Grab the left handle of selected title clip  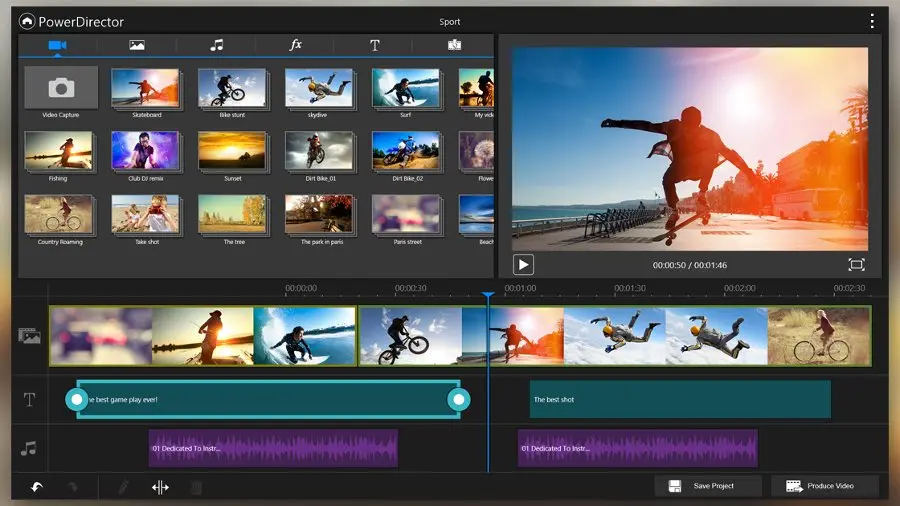pyautogui.click(x=76, y=399)
